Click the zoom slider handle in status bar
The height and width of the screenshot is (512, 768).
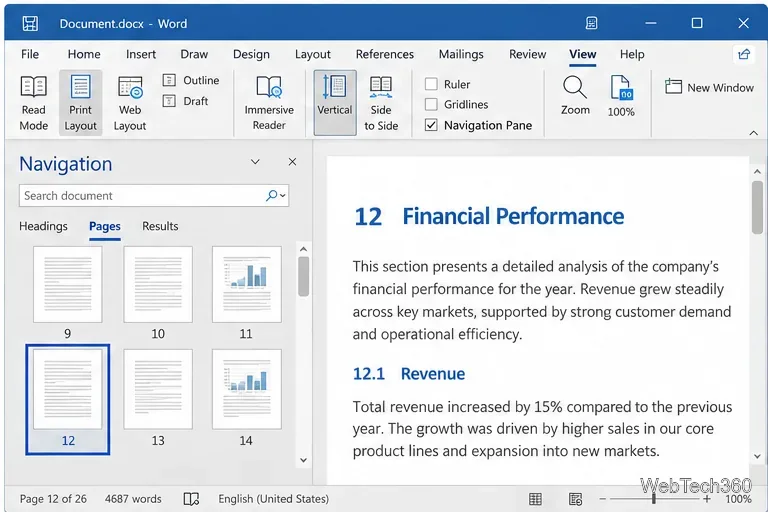coord(653,499)
